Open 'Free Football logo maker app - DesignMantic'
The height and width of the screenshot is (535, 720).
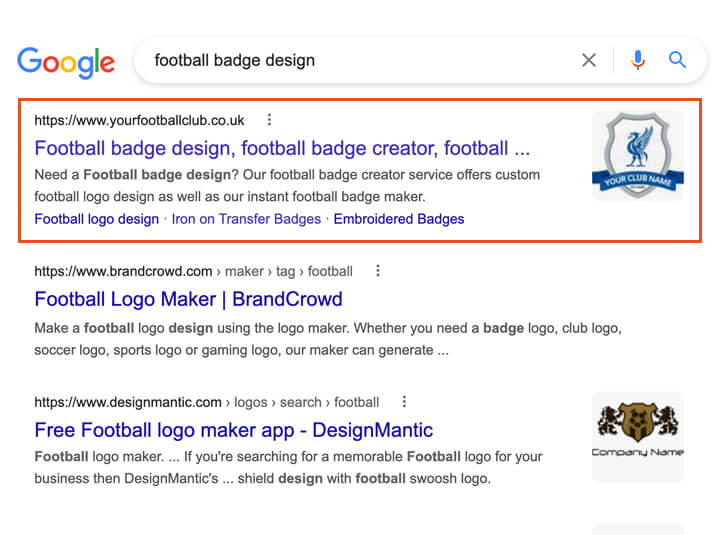click(x=234, y=430)
